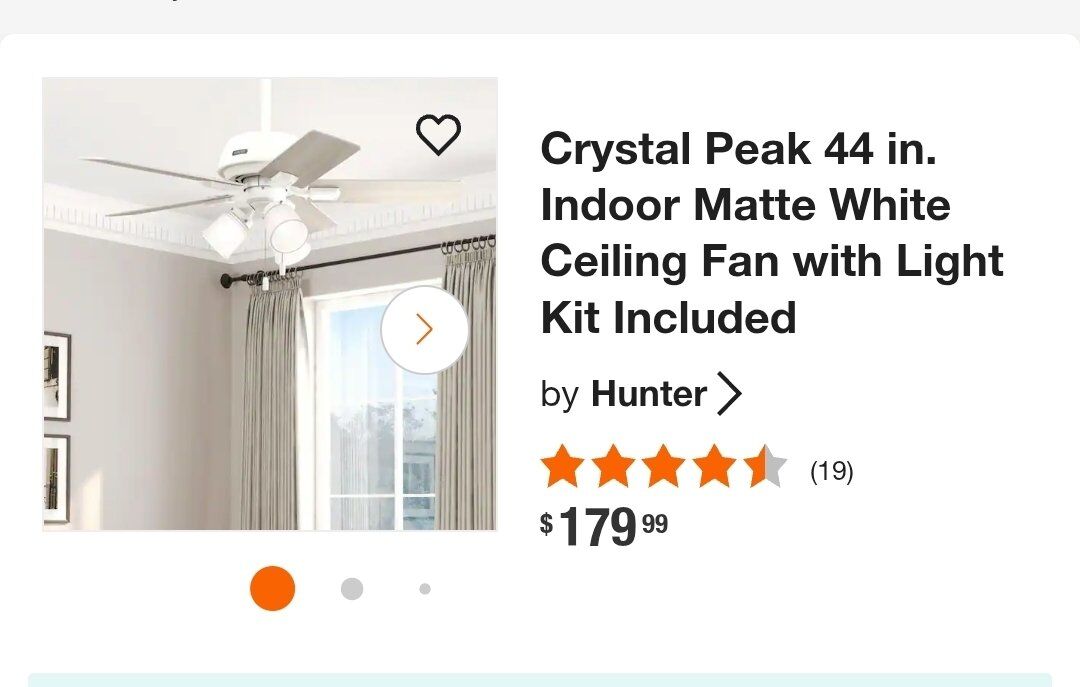This screenshot has height=687, width=1080.
Task: Open the (19) reviews count
Action: tap(831, 471)
